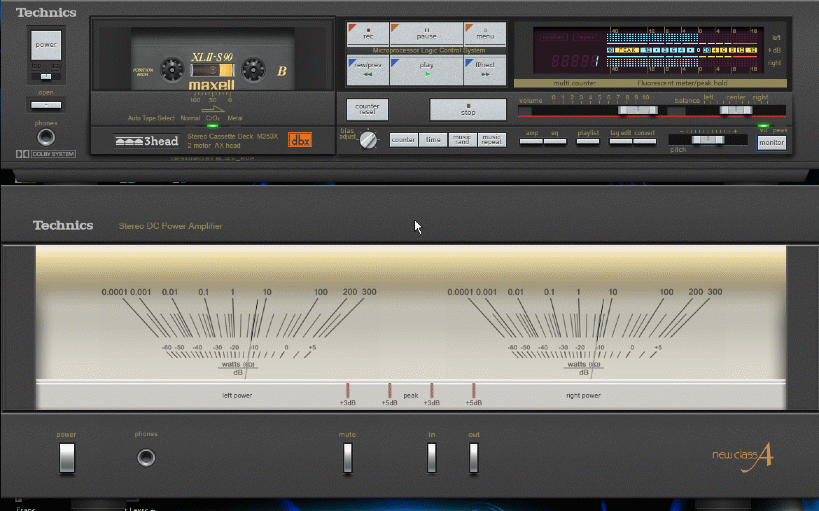Click the 'Stereo DC Power Amplifier' label
819x511 pixels.
coord(170,226)
